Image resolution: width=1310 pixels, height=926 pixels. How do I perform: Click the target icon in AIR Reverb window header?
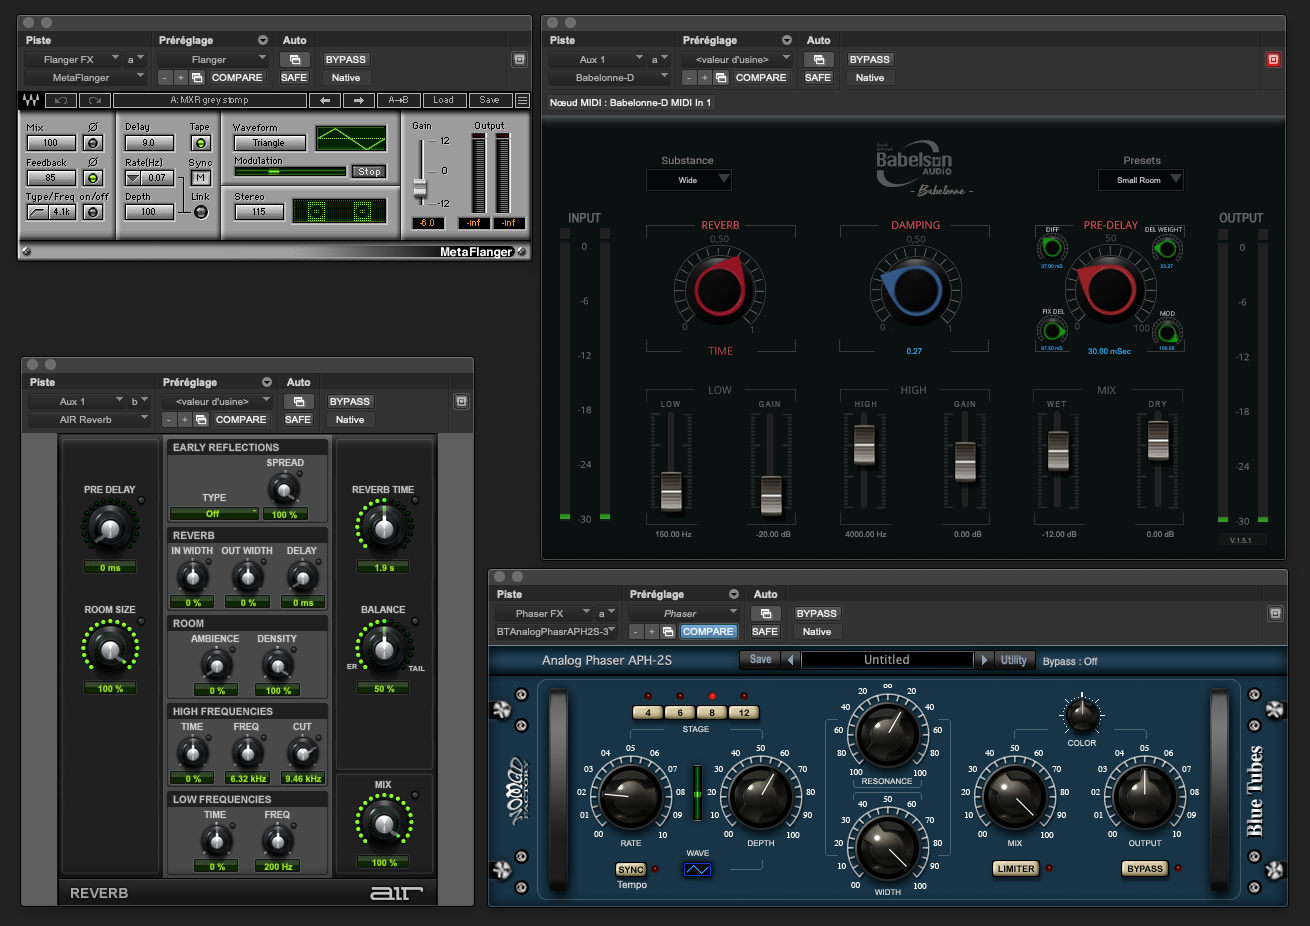[x=461, y=402]
